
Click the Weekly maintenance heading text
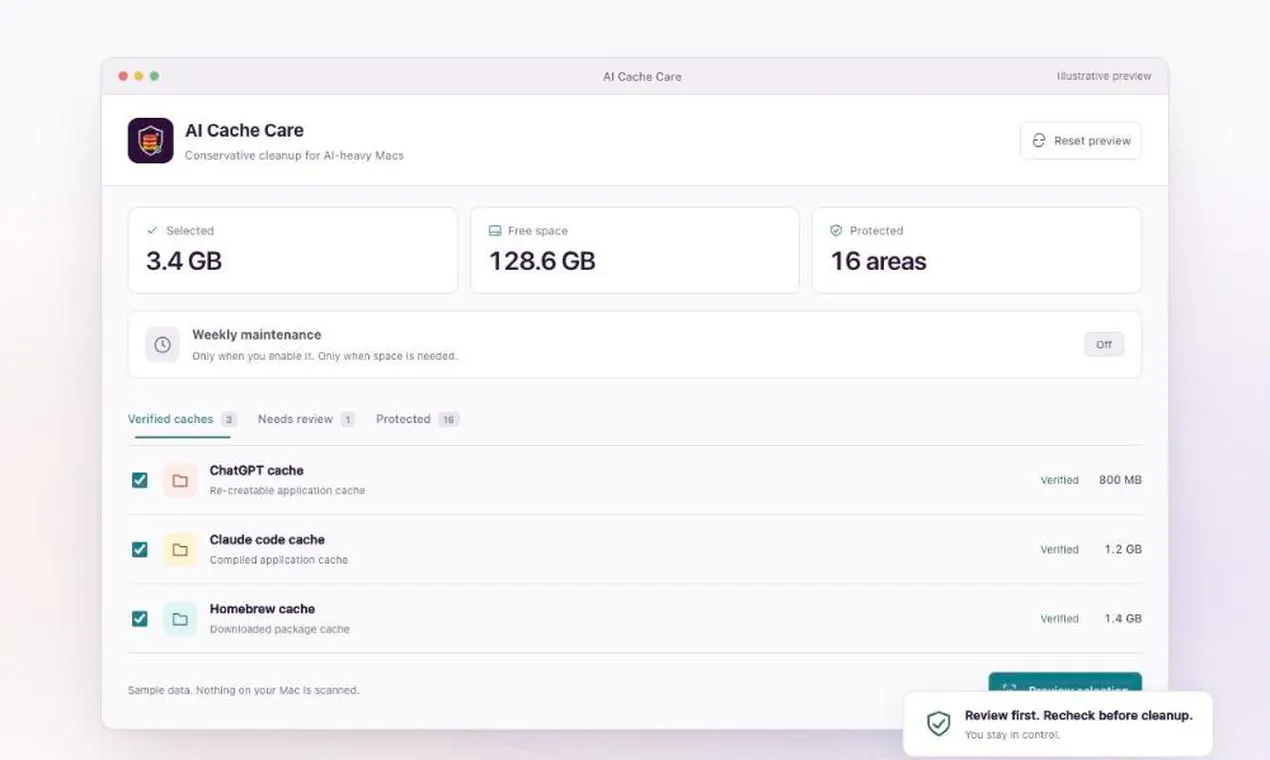click(x=257, y=335)
